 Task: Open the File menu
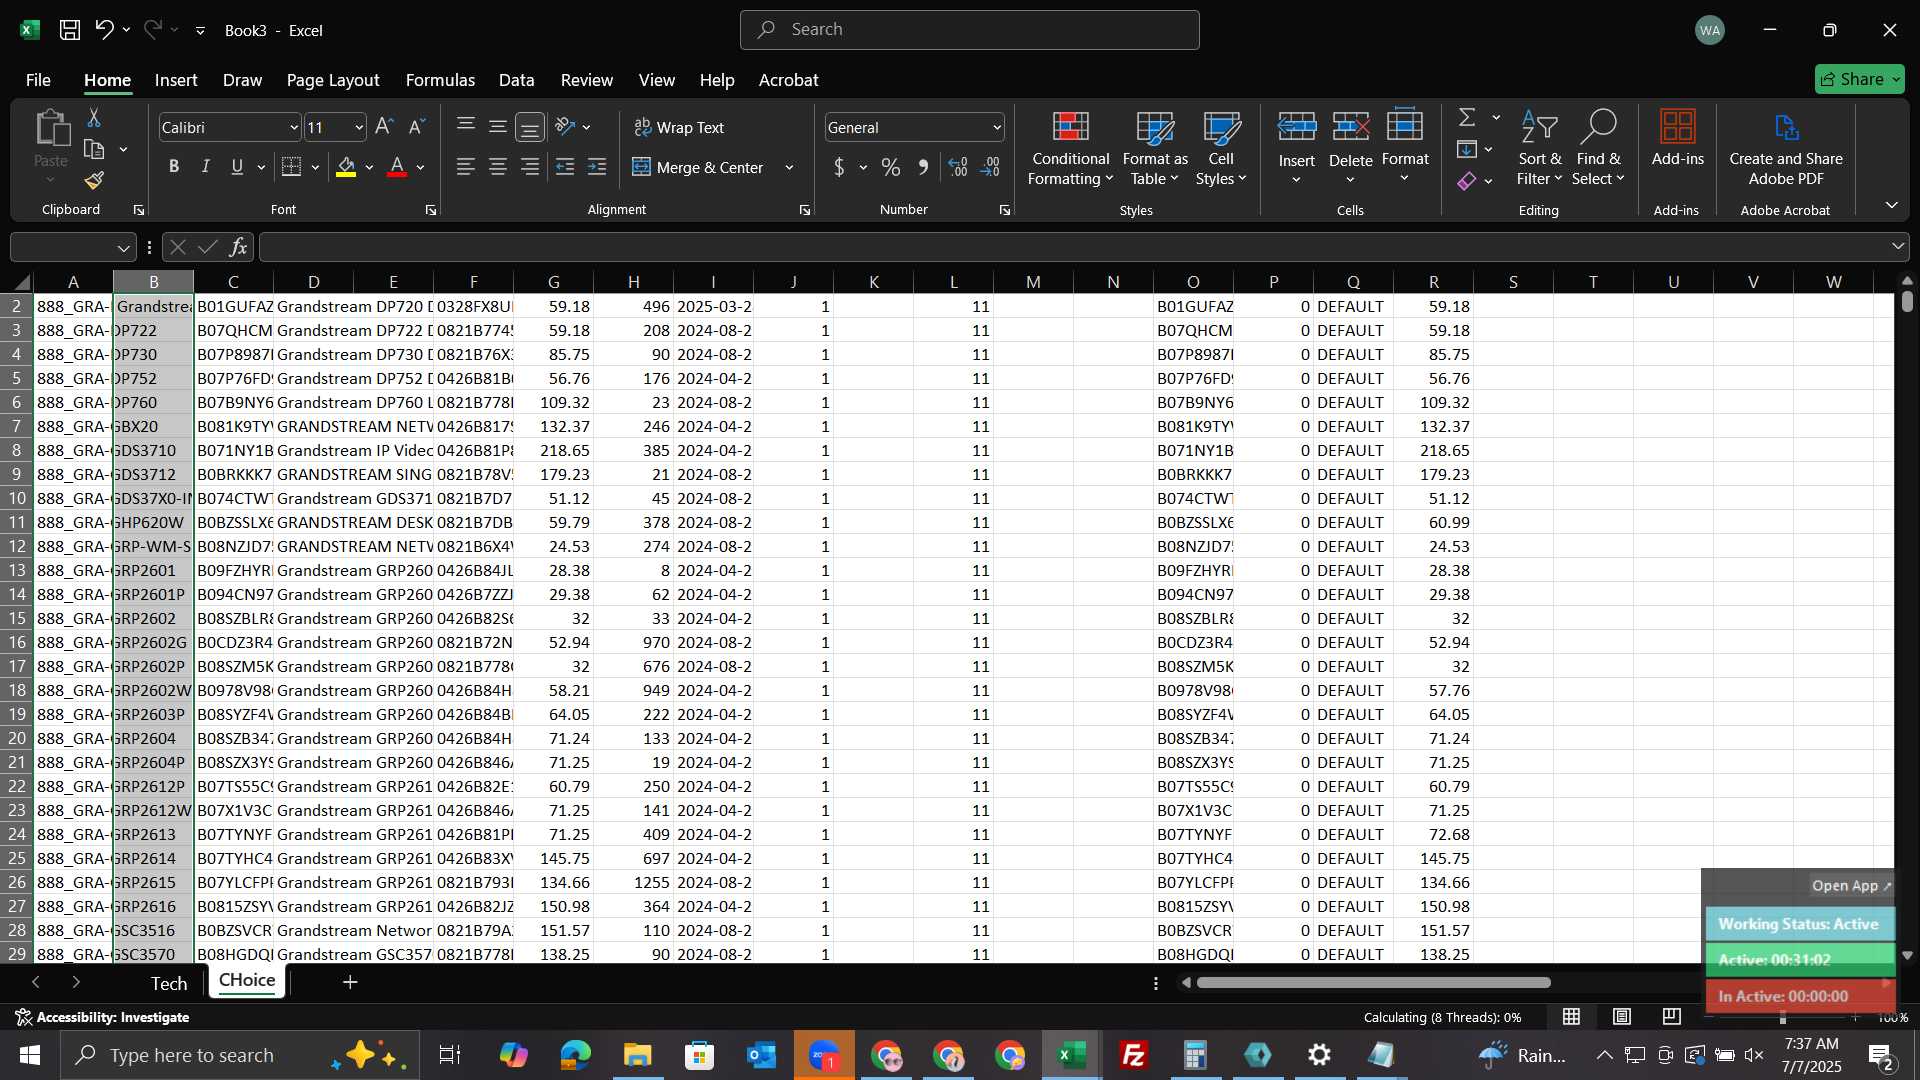click(x=38, y=80)
